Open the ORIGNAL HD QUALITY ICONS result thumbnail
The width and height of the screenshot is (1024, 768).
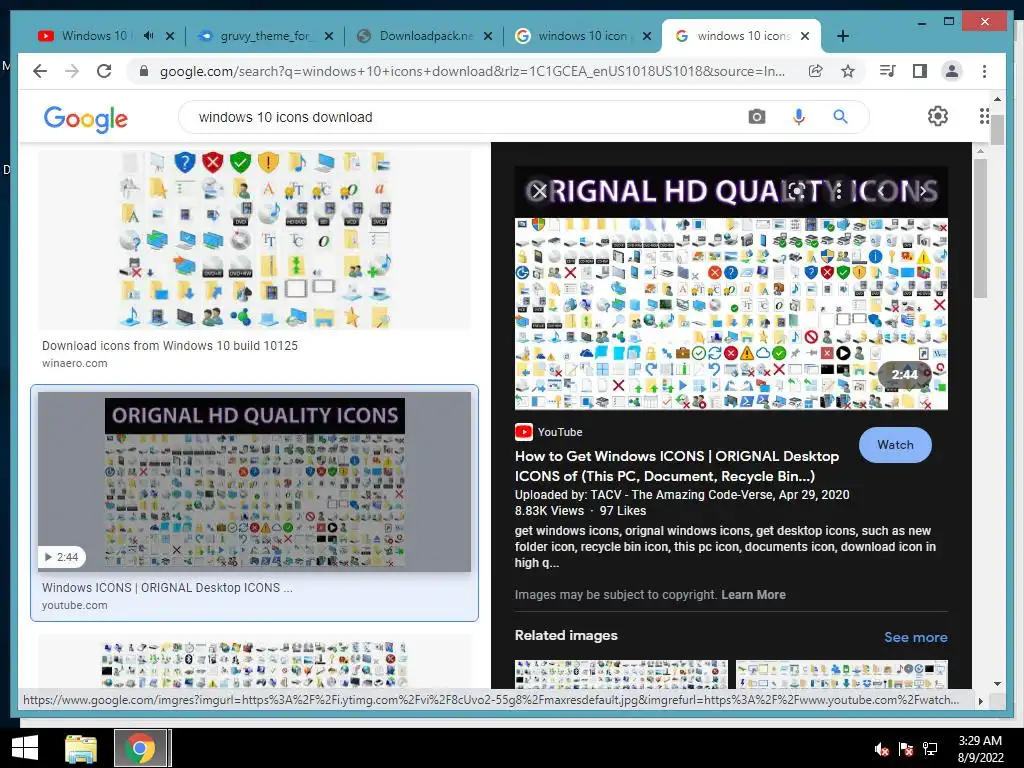point(254,481)
